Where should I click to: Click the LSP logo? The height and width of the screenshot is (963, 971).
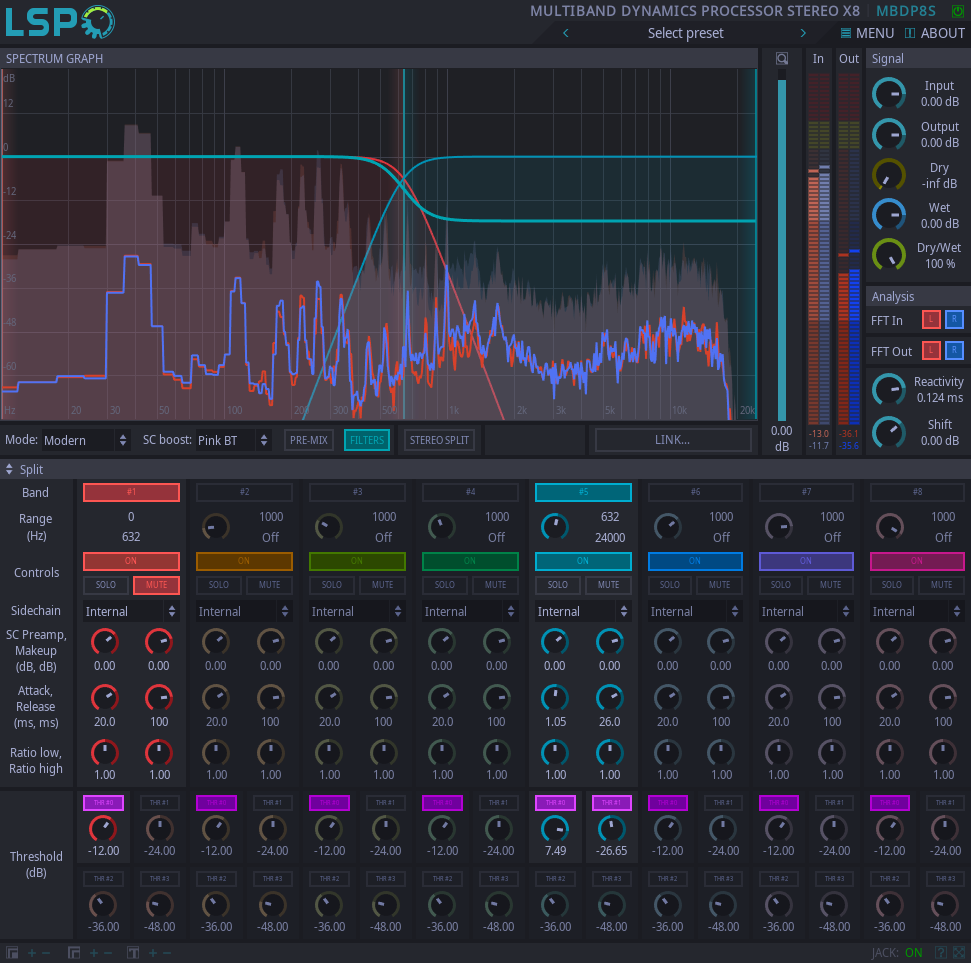point(60,22)
